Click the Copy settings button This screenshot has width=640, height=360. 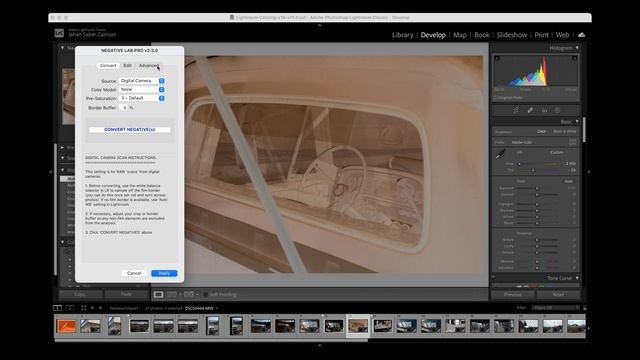(80, 294)
